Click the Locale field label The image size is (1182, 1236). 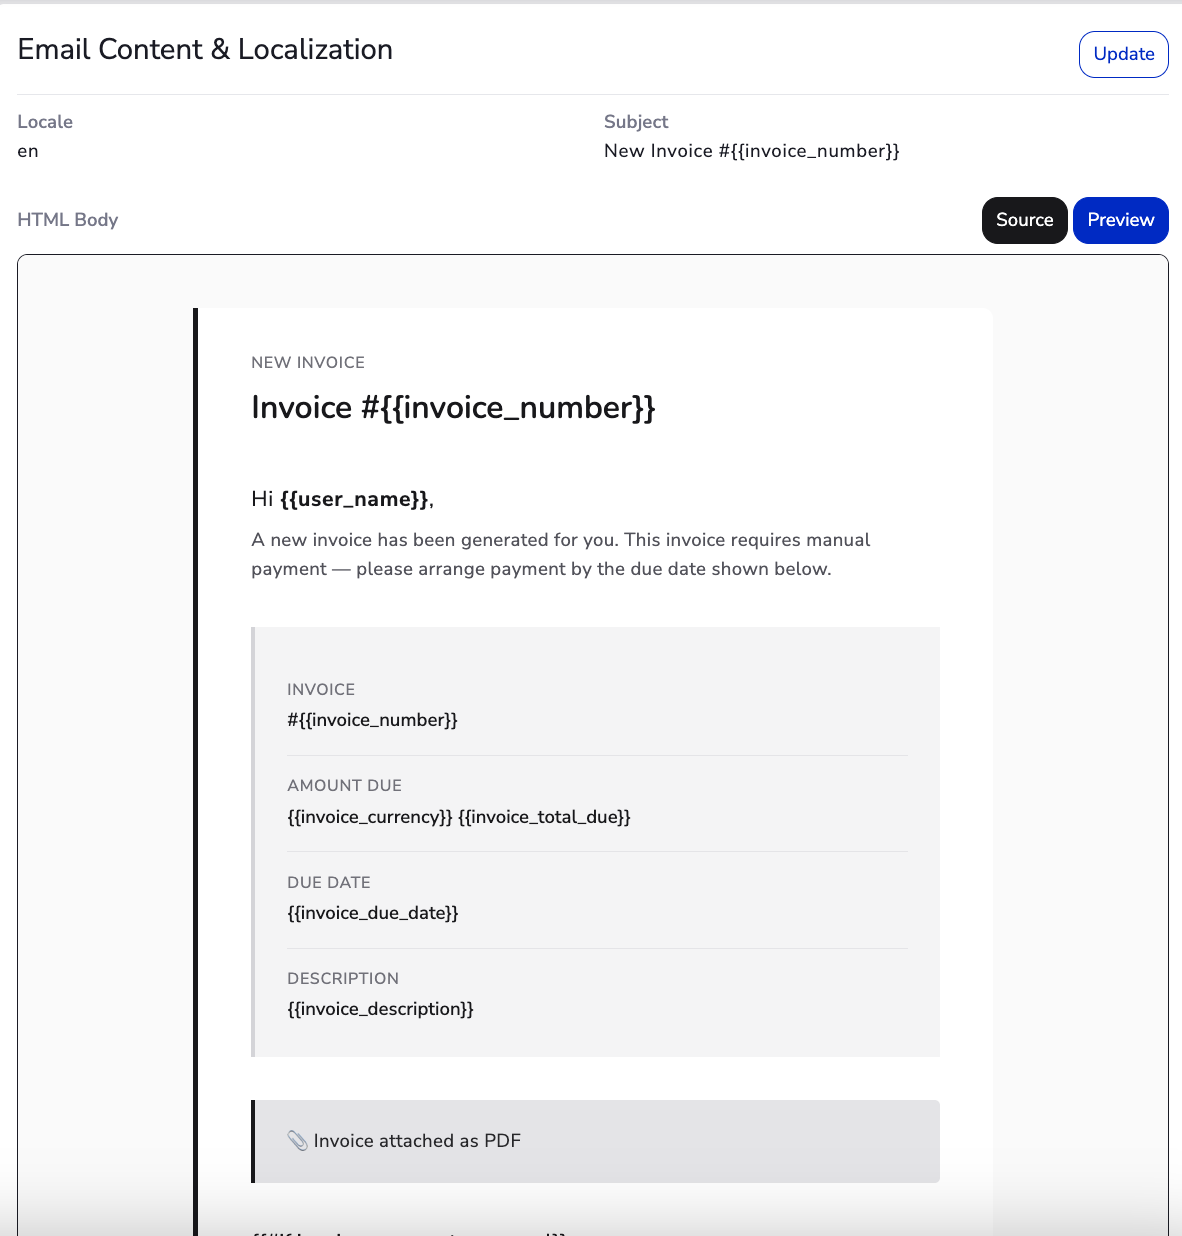[x=45, y=122]
